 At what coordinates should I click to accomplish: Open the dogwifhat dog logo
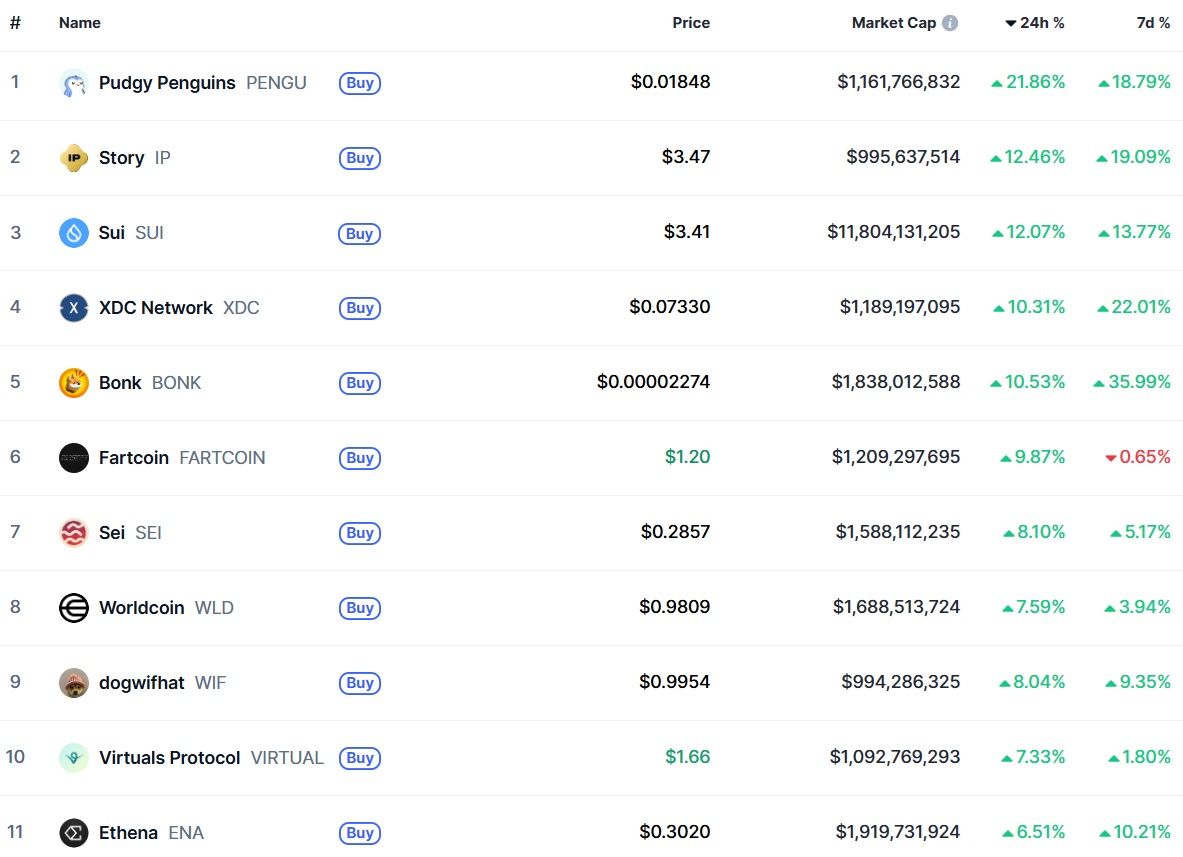tap(73, 683)
